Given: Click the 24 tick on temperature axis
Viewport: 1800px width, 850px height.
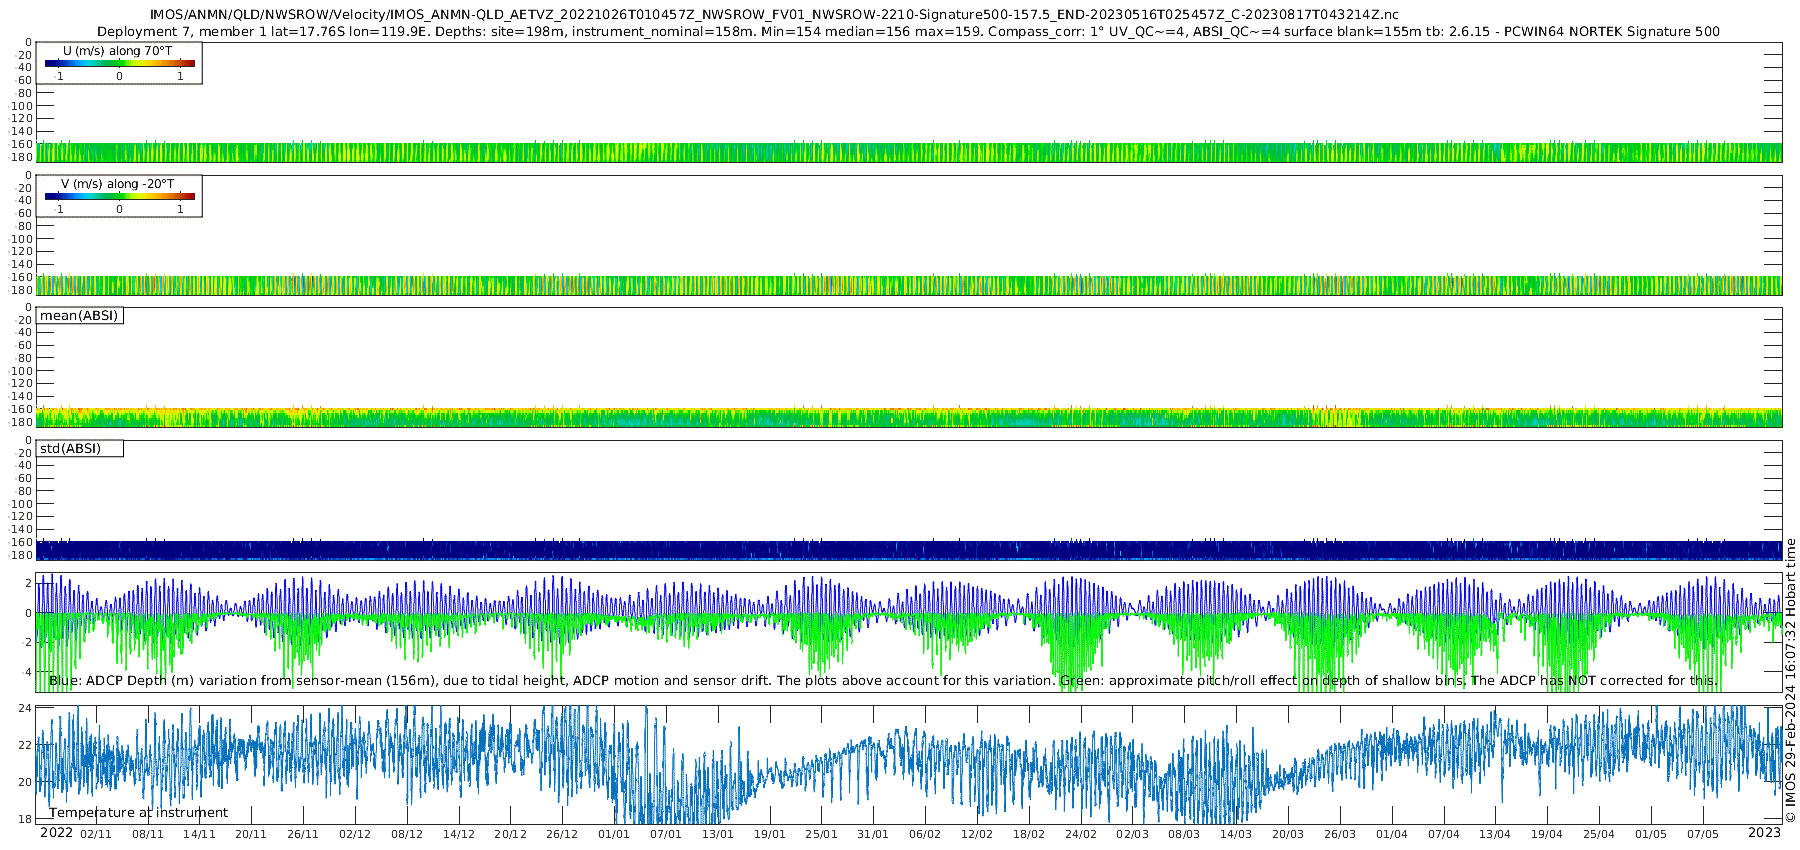Looking at the screenshot, I should (25, 708).
